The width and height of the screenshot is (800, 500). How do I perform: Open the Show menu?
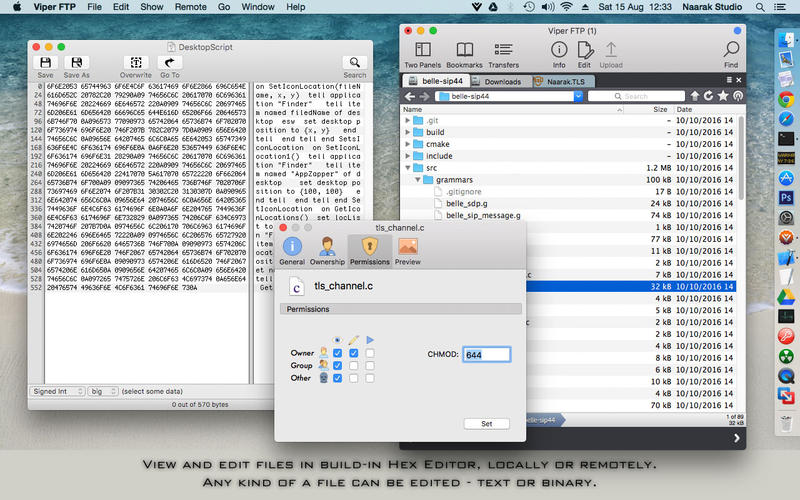click(152, 7)
